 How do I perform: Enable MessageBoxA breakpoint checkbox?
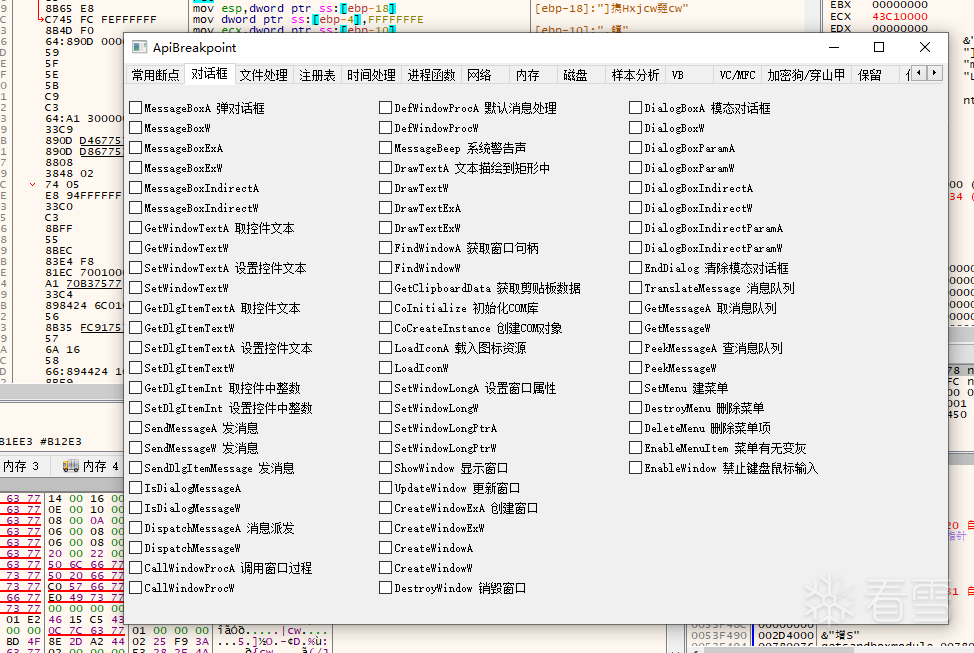pos(135,107)
